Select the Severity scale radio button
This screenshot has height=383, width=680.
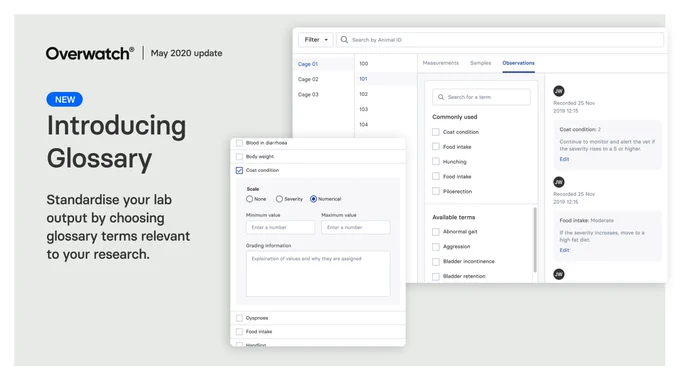click(279, 199)
